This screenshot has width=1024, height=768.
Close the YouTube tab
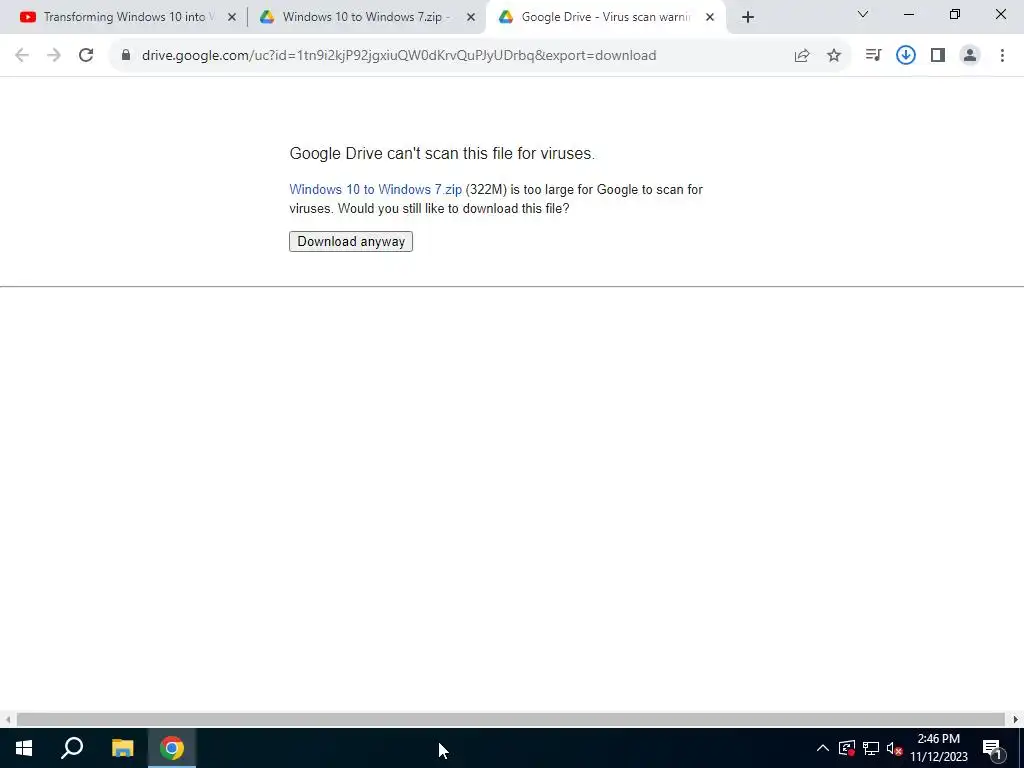[231, 17]
